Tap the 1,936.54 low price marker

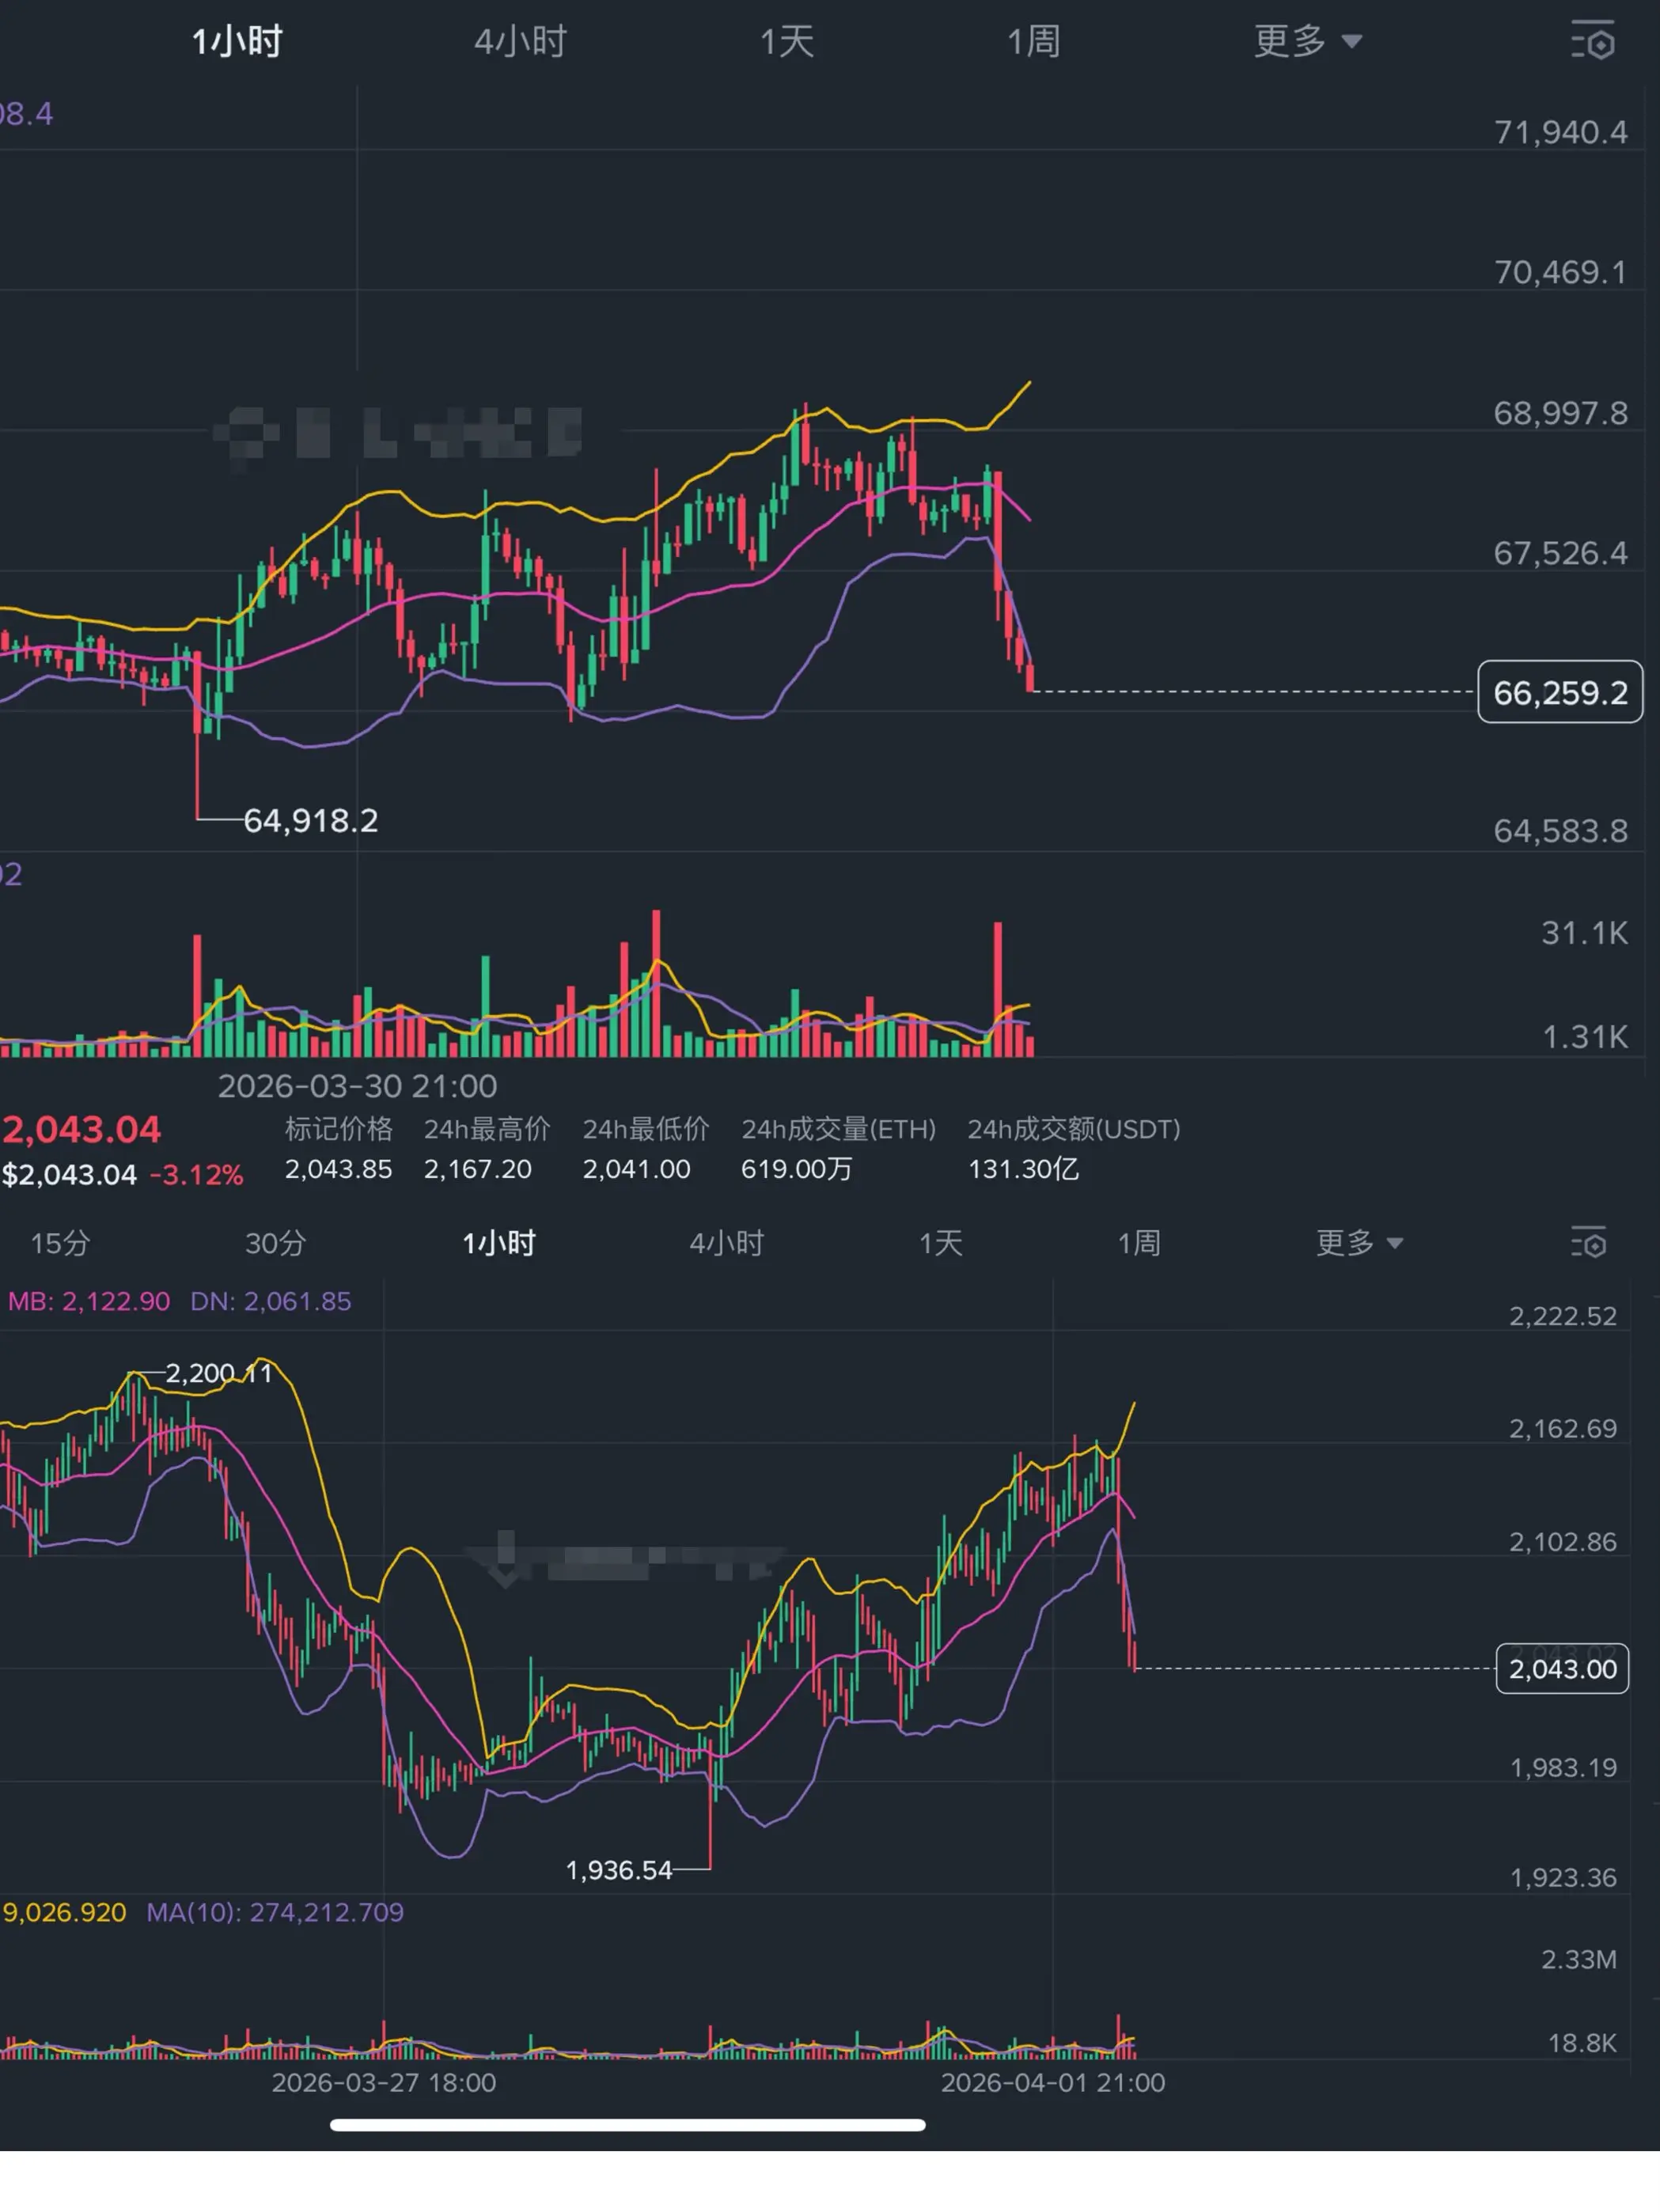pos(619,1870)
